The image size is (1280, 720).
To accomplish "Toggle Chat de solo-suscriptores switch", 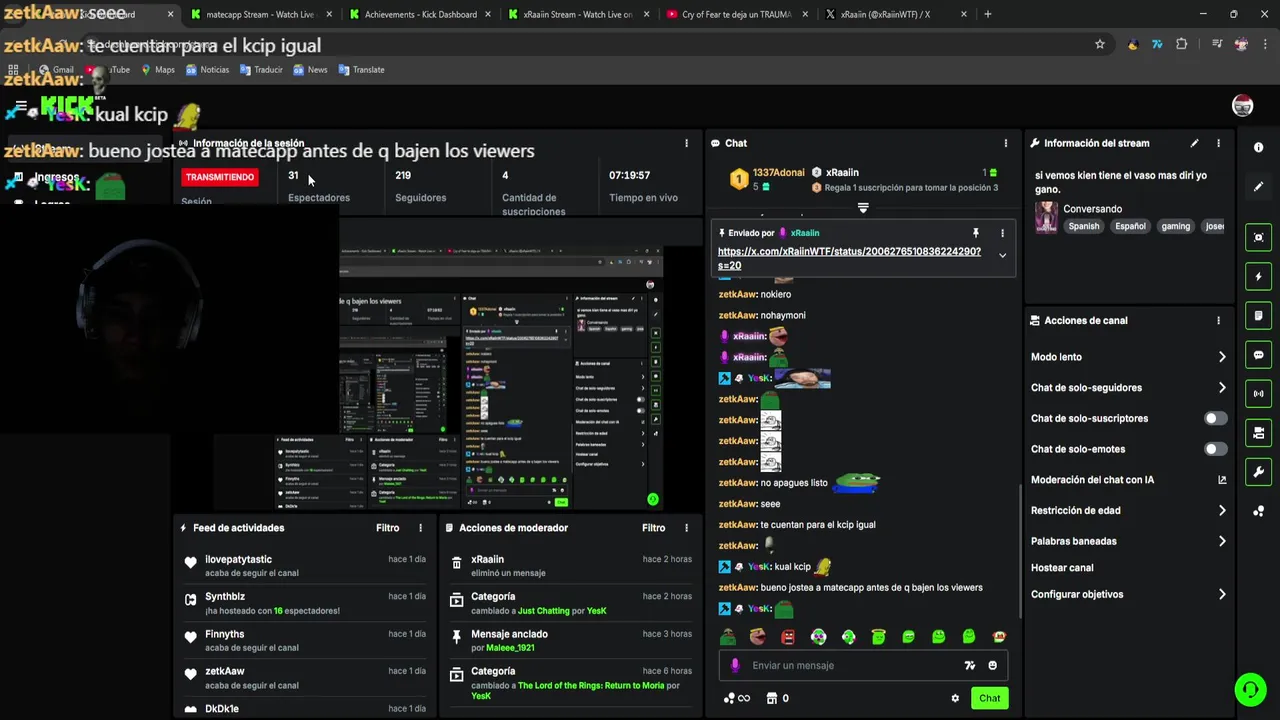I will pyautogui.click(x=1215, y=418).
